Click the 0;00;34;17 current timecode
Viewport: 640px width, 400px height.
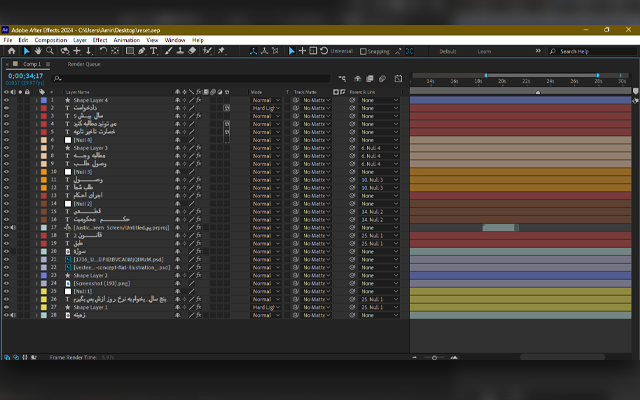pos(25,76)
